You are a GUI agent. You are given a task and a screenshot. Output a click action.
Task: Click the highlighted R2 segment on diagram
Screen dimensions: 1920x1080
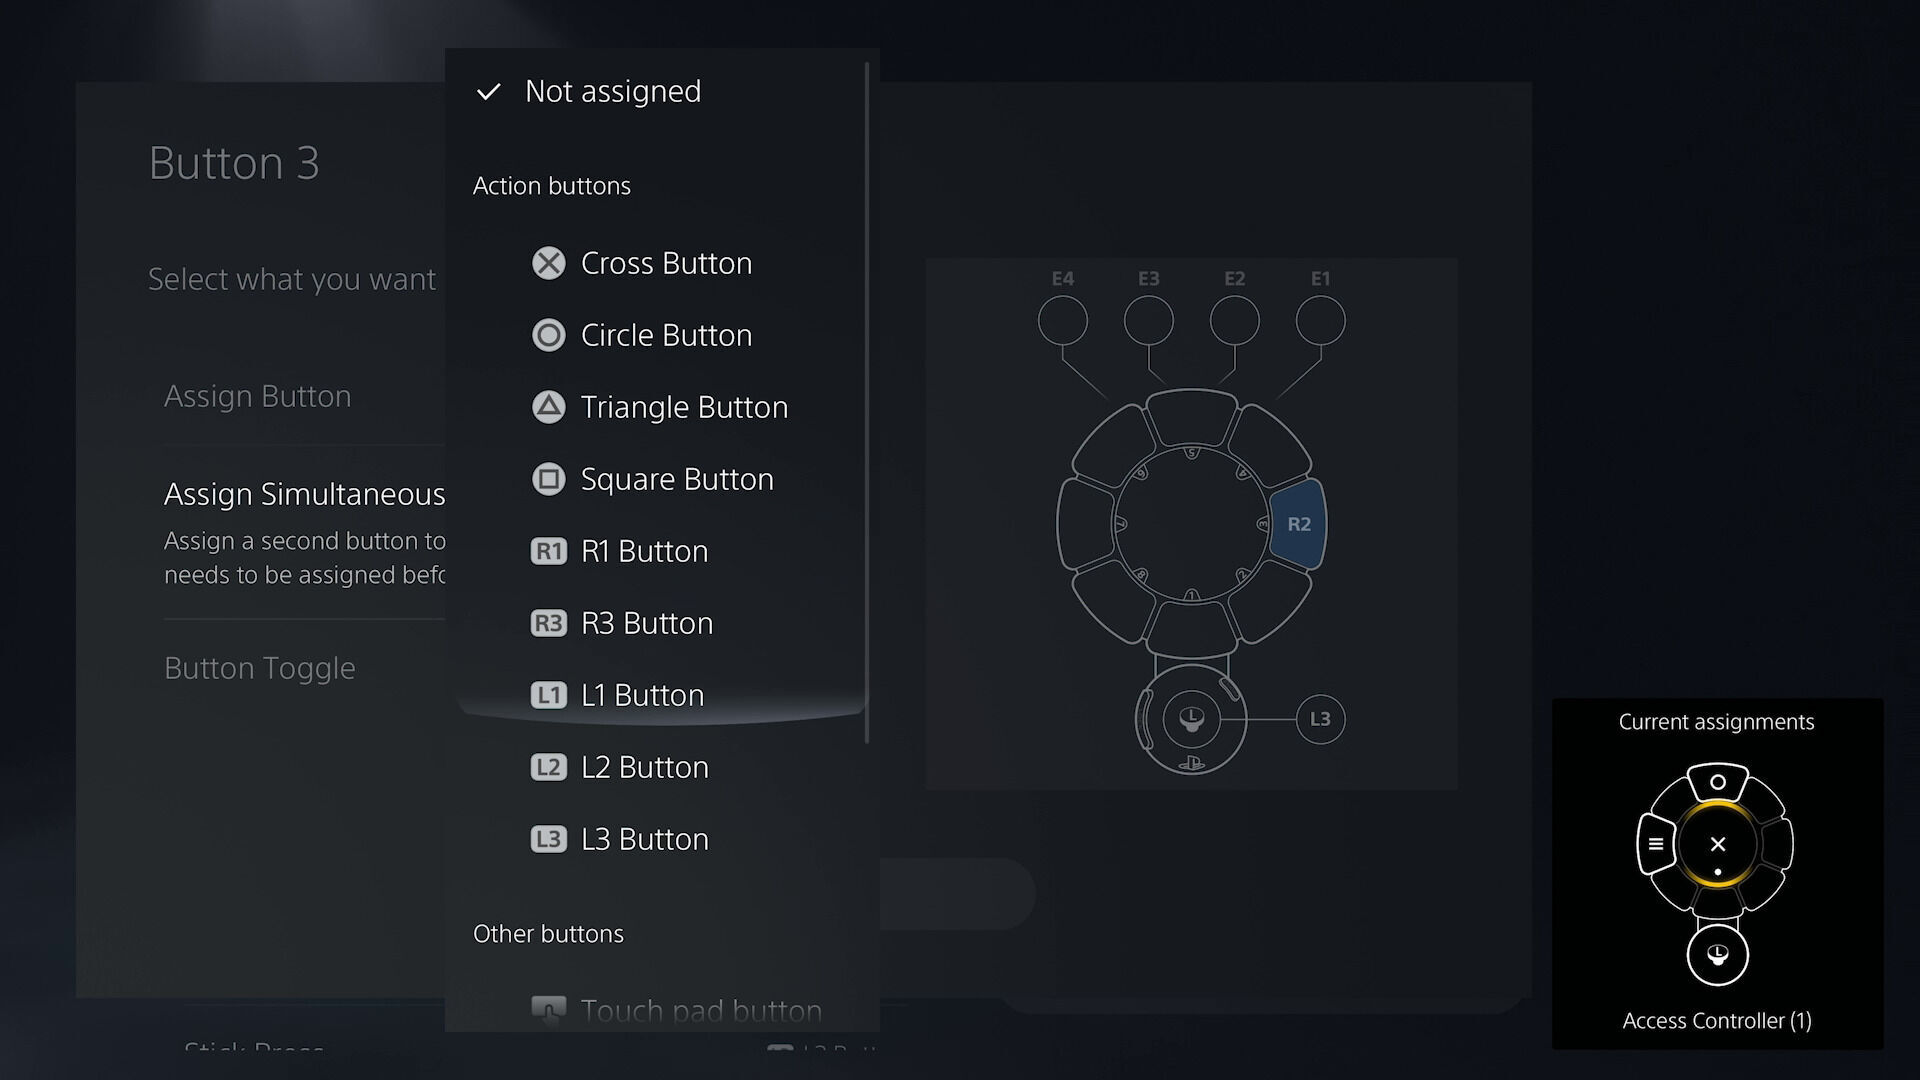pyautogui.click(x=1298, y=524)
